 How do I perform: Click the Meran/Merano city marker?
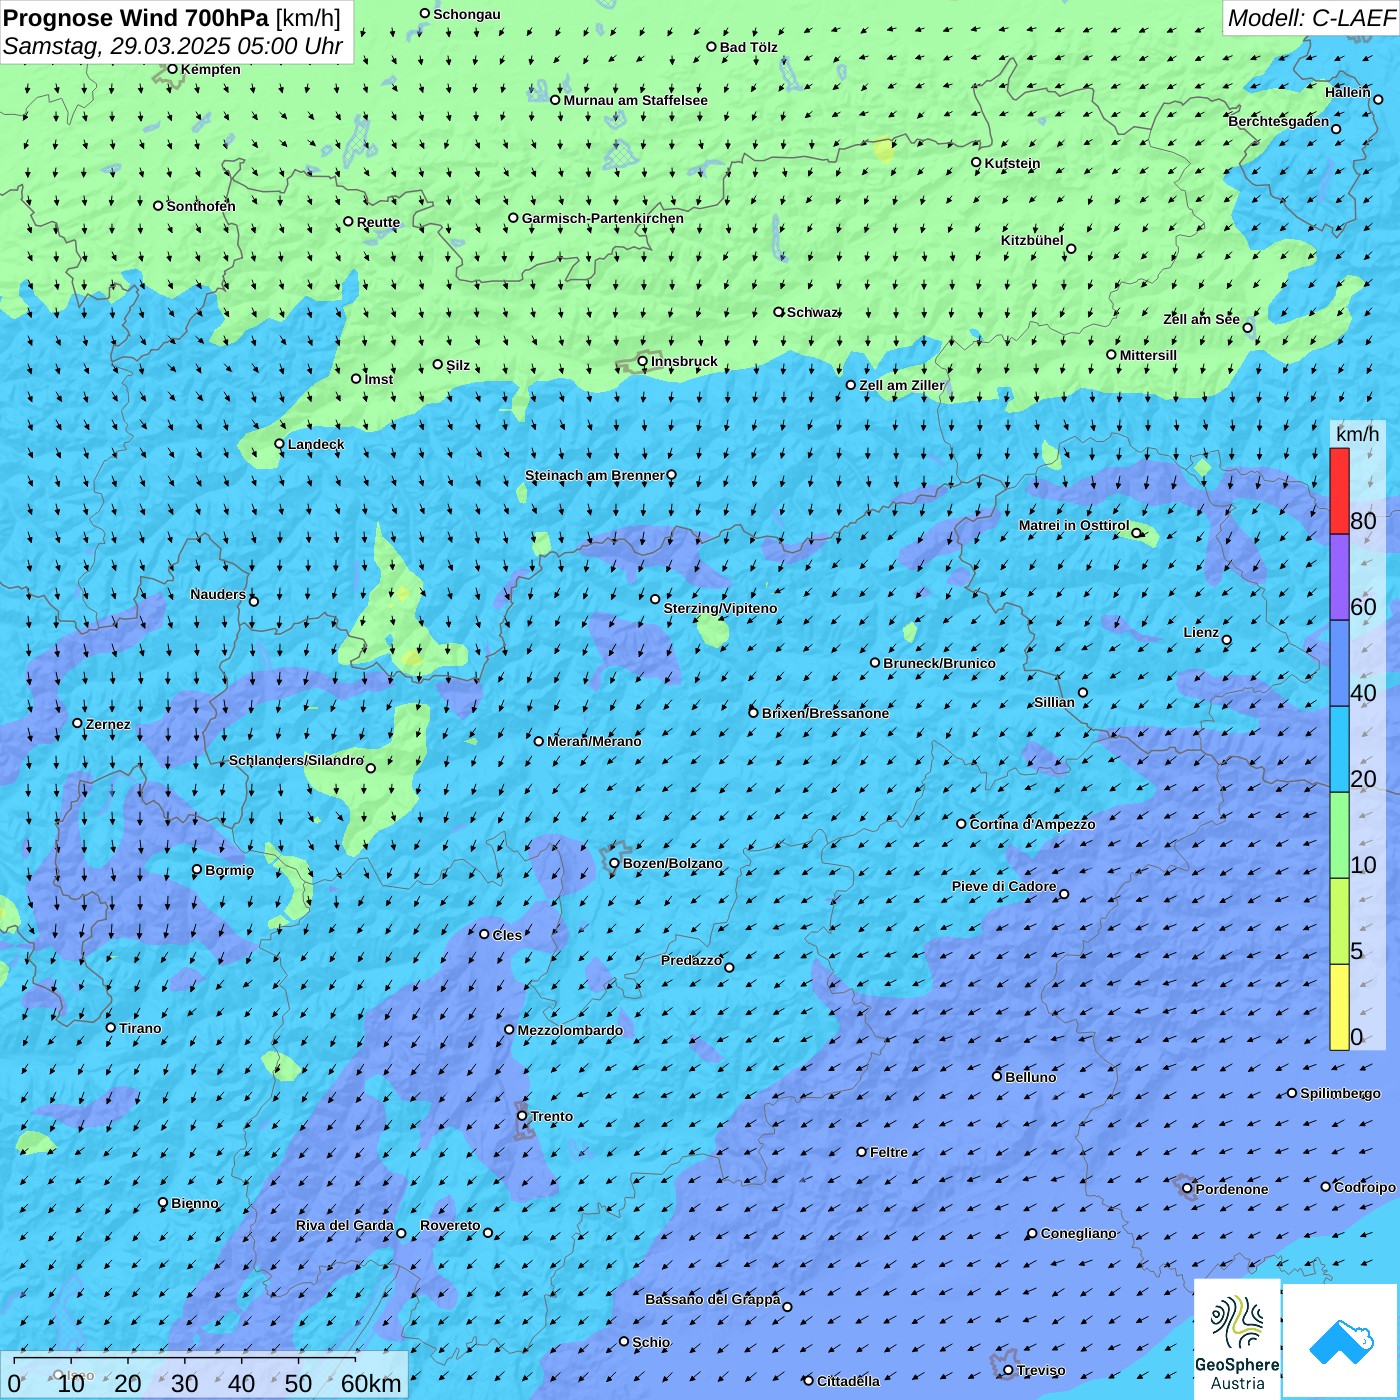pos(539,741)
